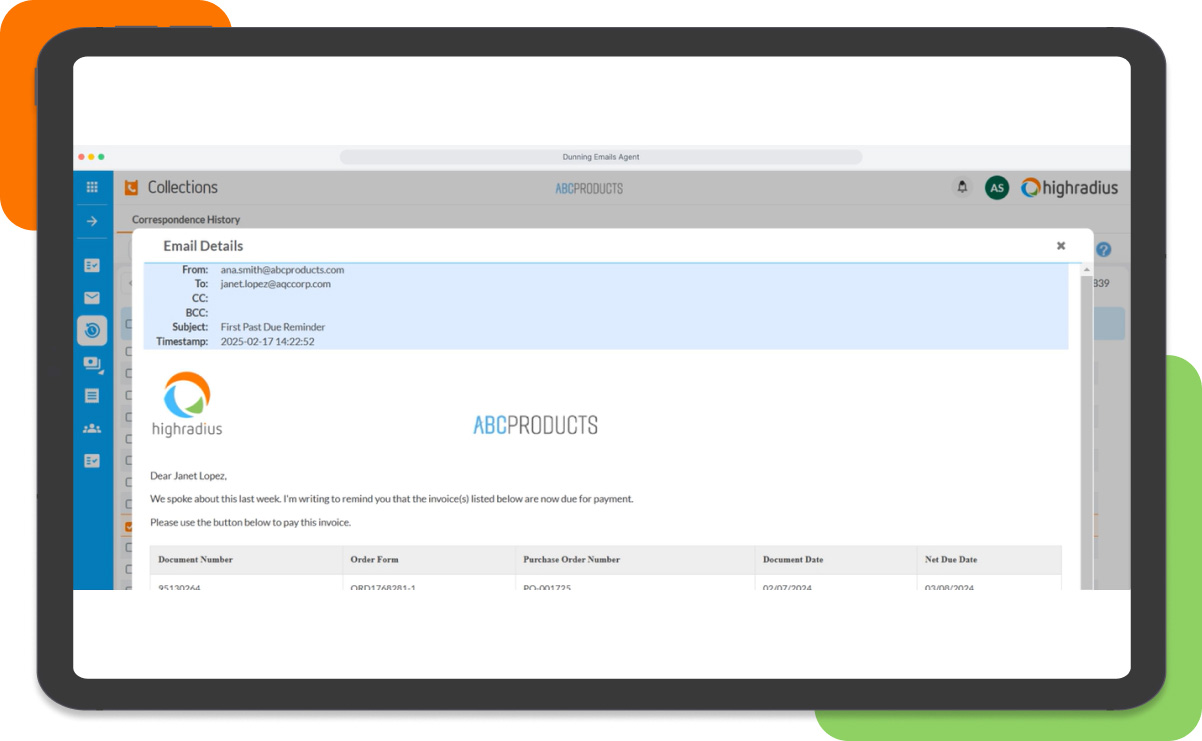This screenshot has width=1202, height=741.
Task: Open the help question mark icon
Action: pyautogui.click(x=1103, y=250)
